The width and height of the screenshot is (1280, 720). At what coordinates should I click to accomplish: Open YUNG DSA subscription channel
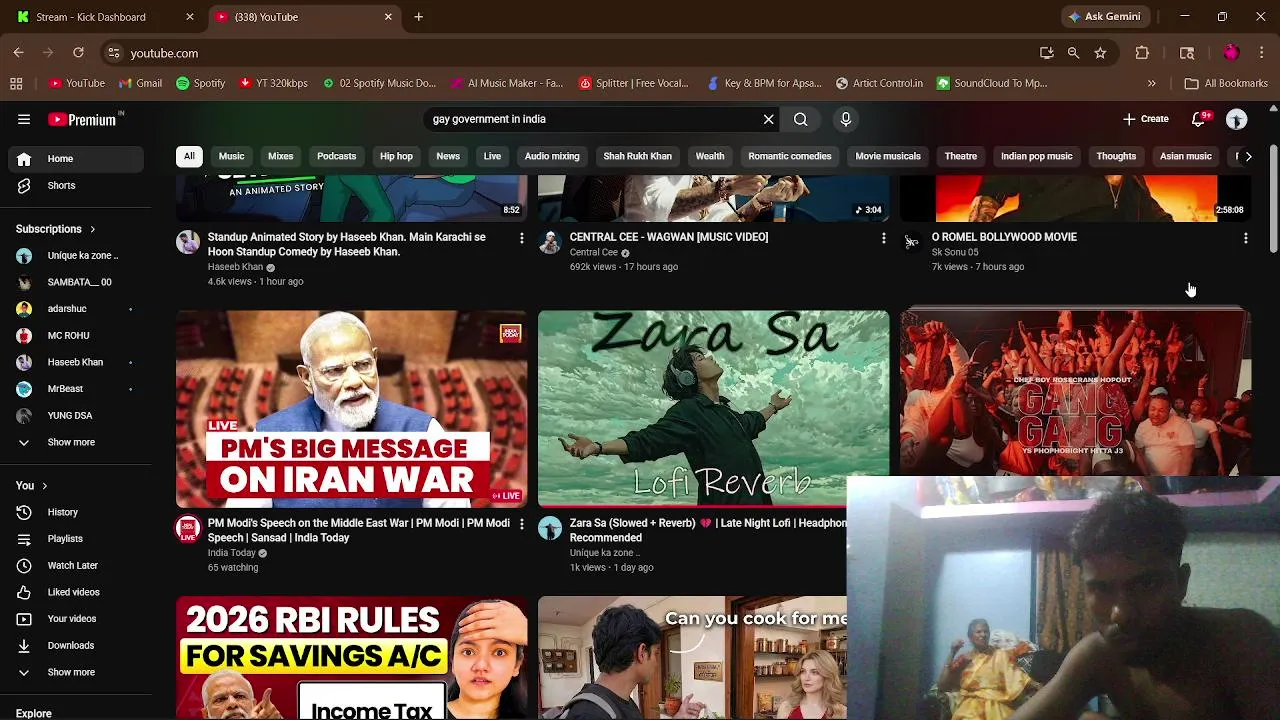coord(76,415)
